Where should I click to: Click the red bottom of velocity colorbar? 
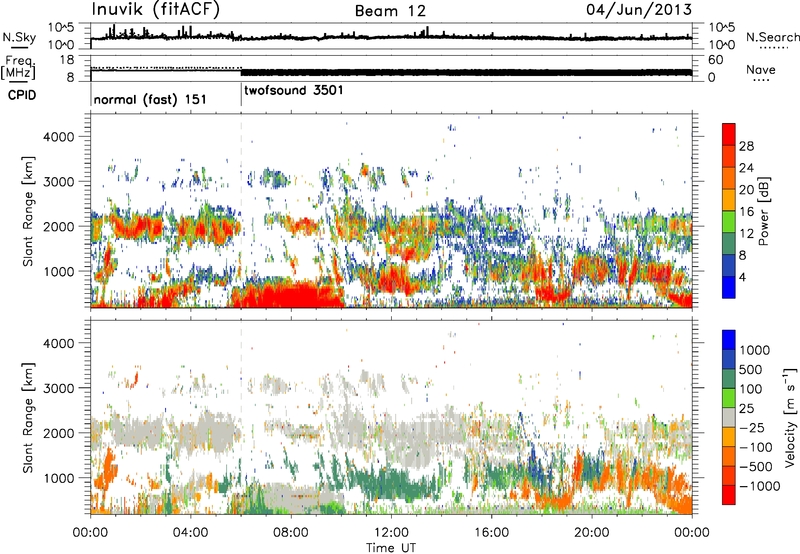tap(729, 495)
